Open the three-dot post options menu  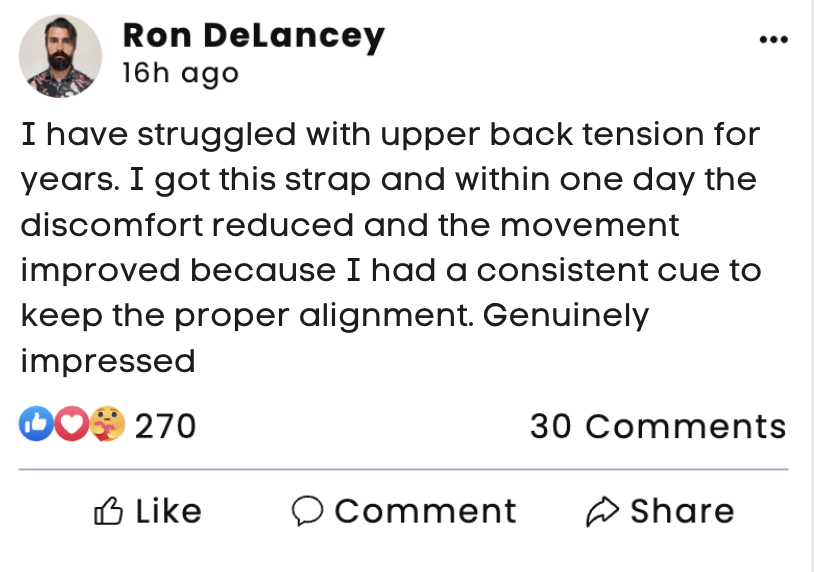[774, 41]
